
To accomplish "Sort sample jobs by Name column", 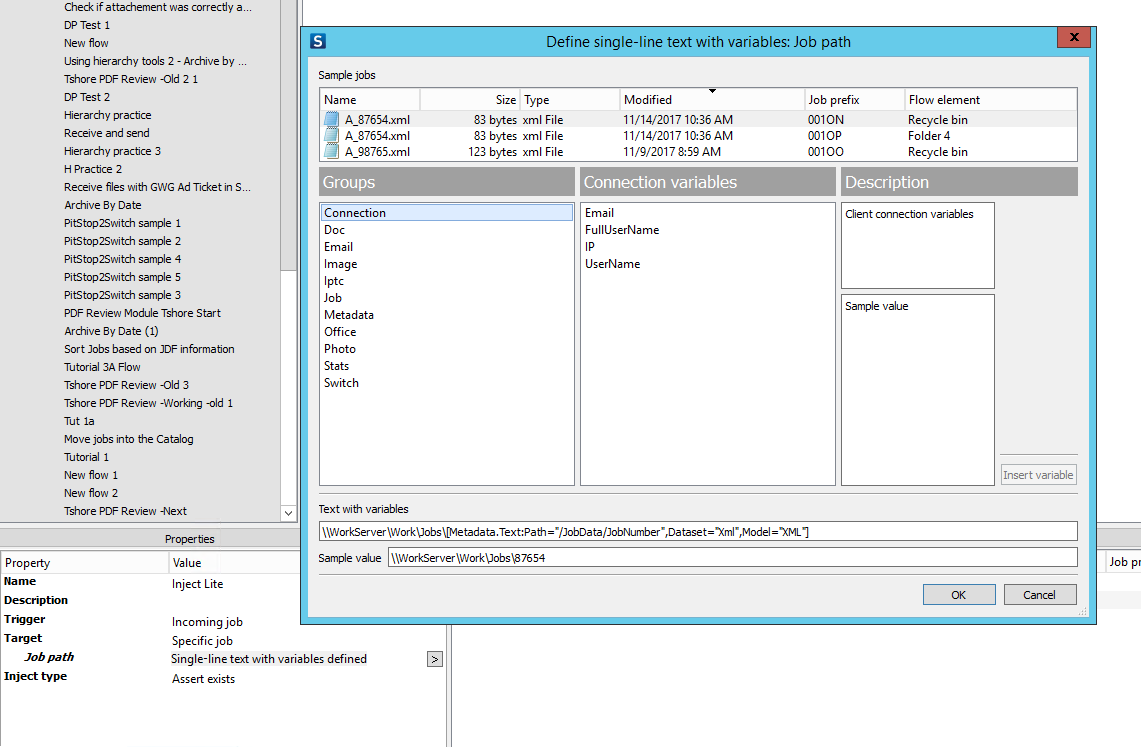I will [x=369, y=100].
